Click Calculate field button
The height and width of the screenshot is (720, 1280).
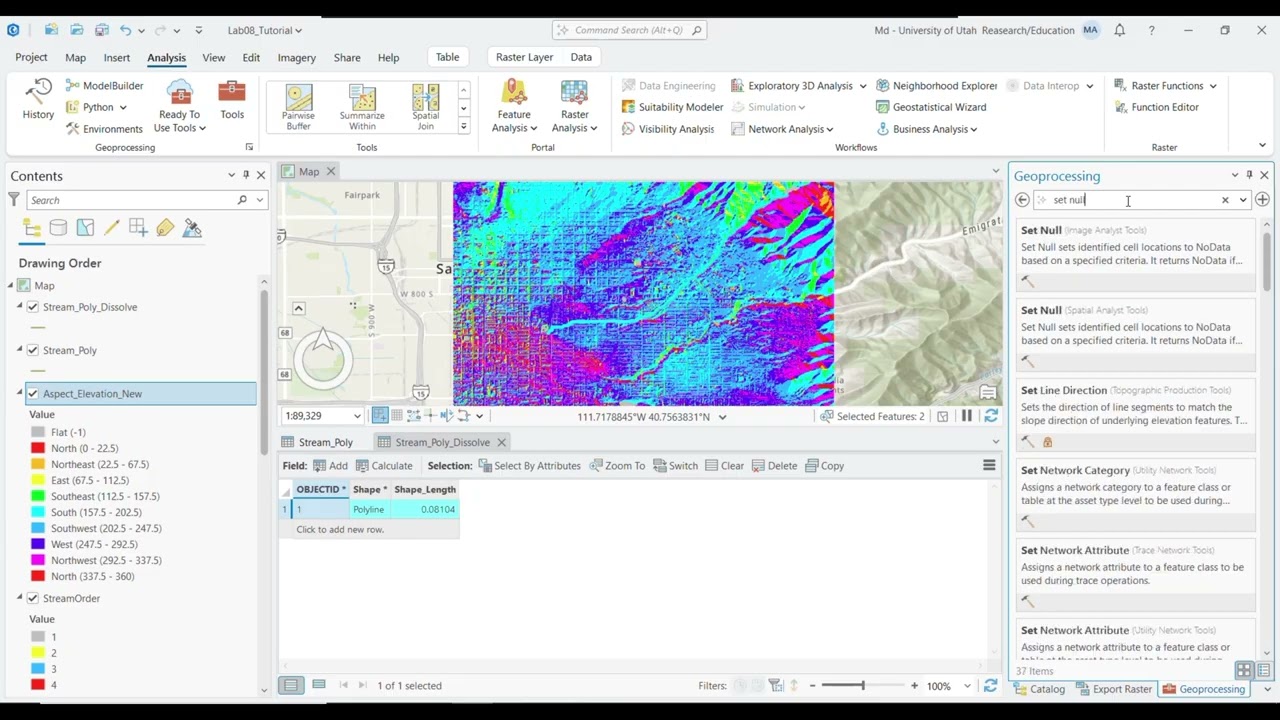click(x=383, y=466)
